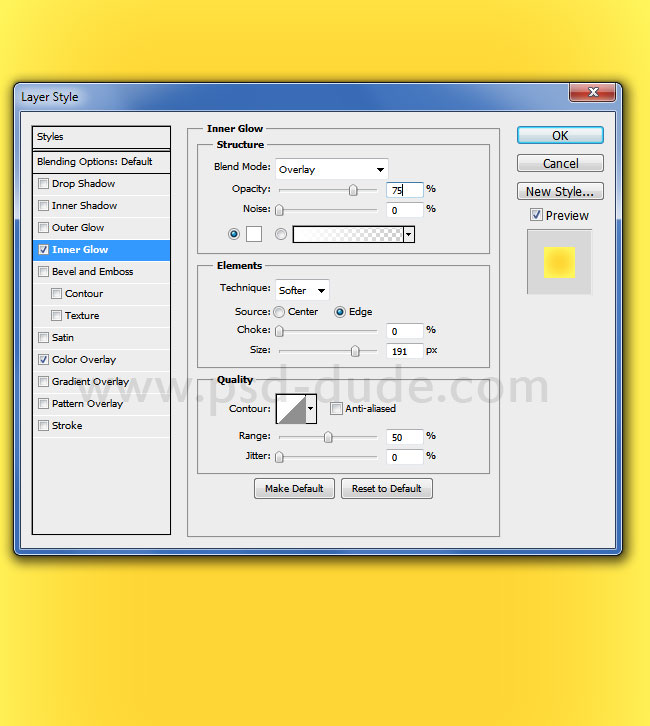Enable the Drop Shadow checkbox
The height and width of the screenshot is (726, 650).
44,183
